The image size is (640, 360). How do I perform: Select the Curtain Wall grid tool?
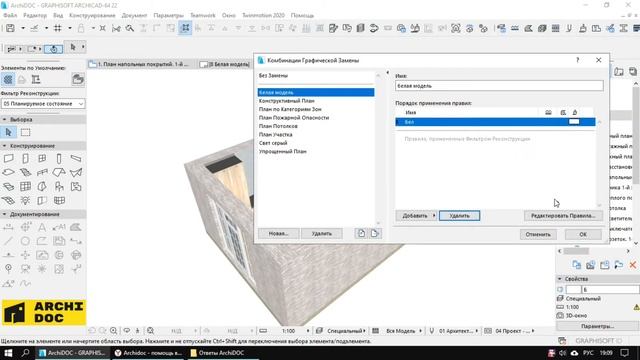25,187
